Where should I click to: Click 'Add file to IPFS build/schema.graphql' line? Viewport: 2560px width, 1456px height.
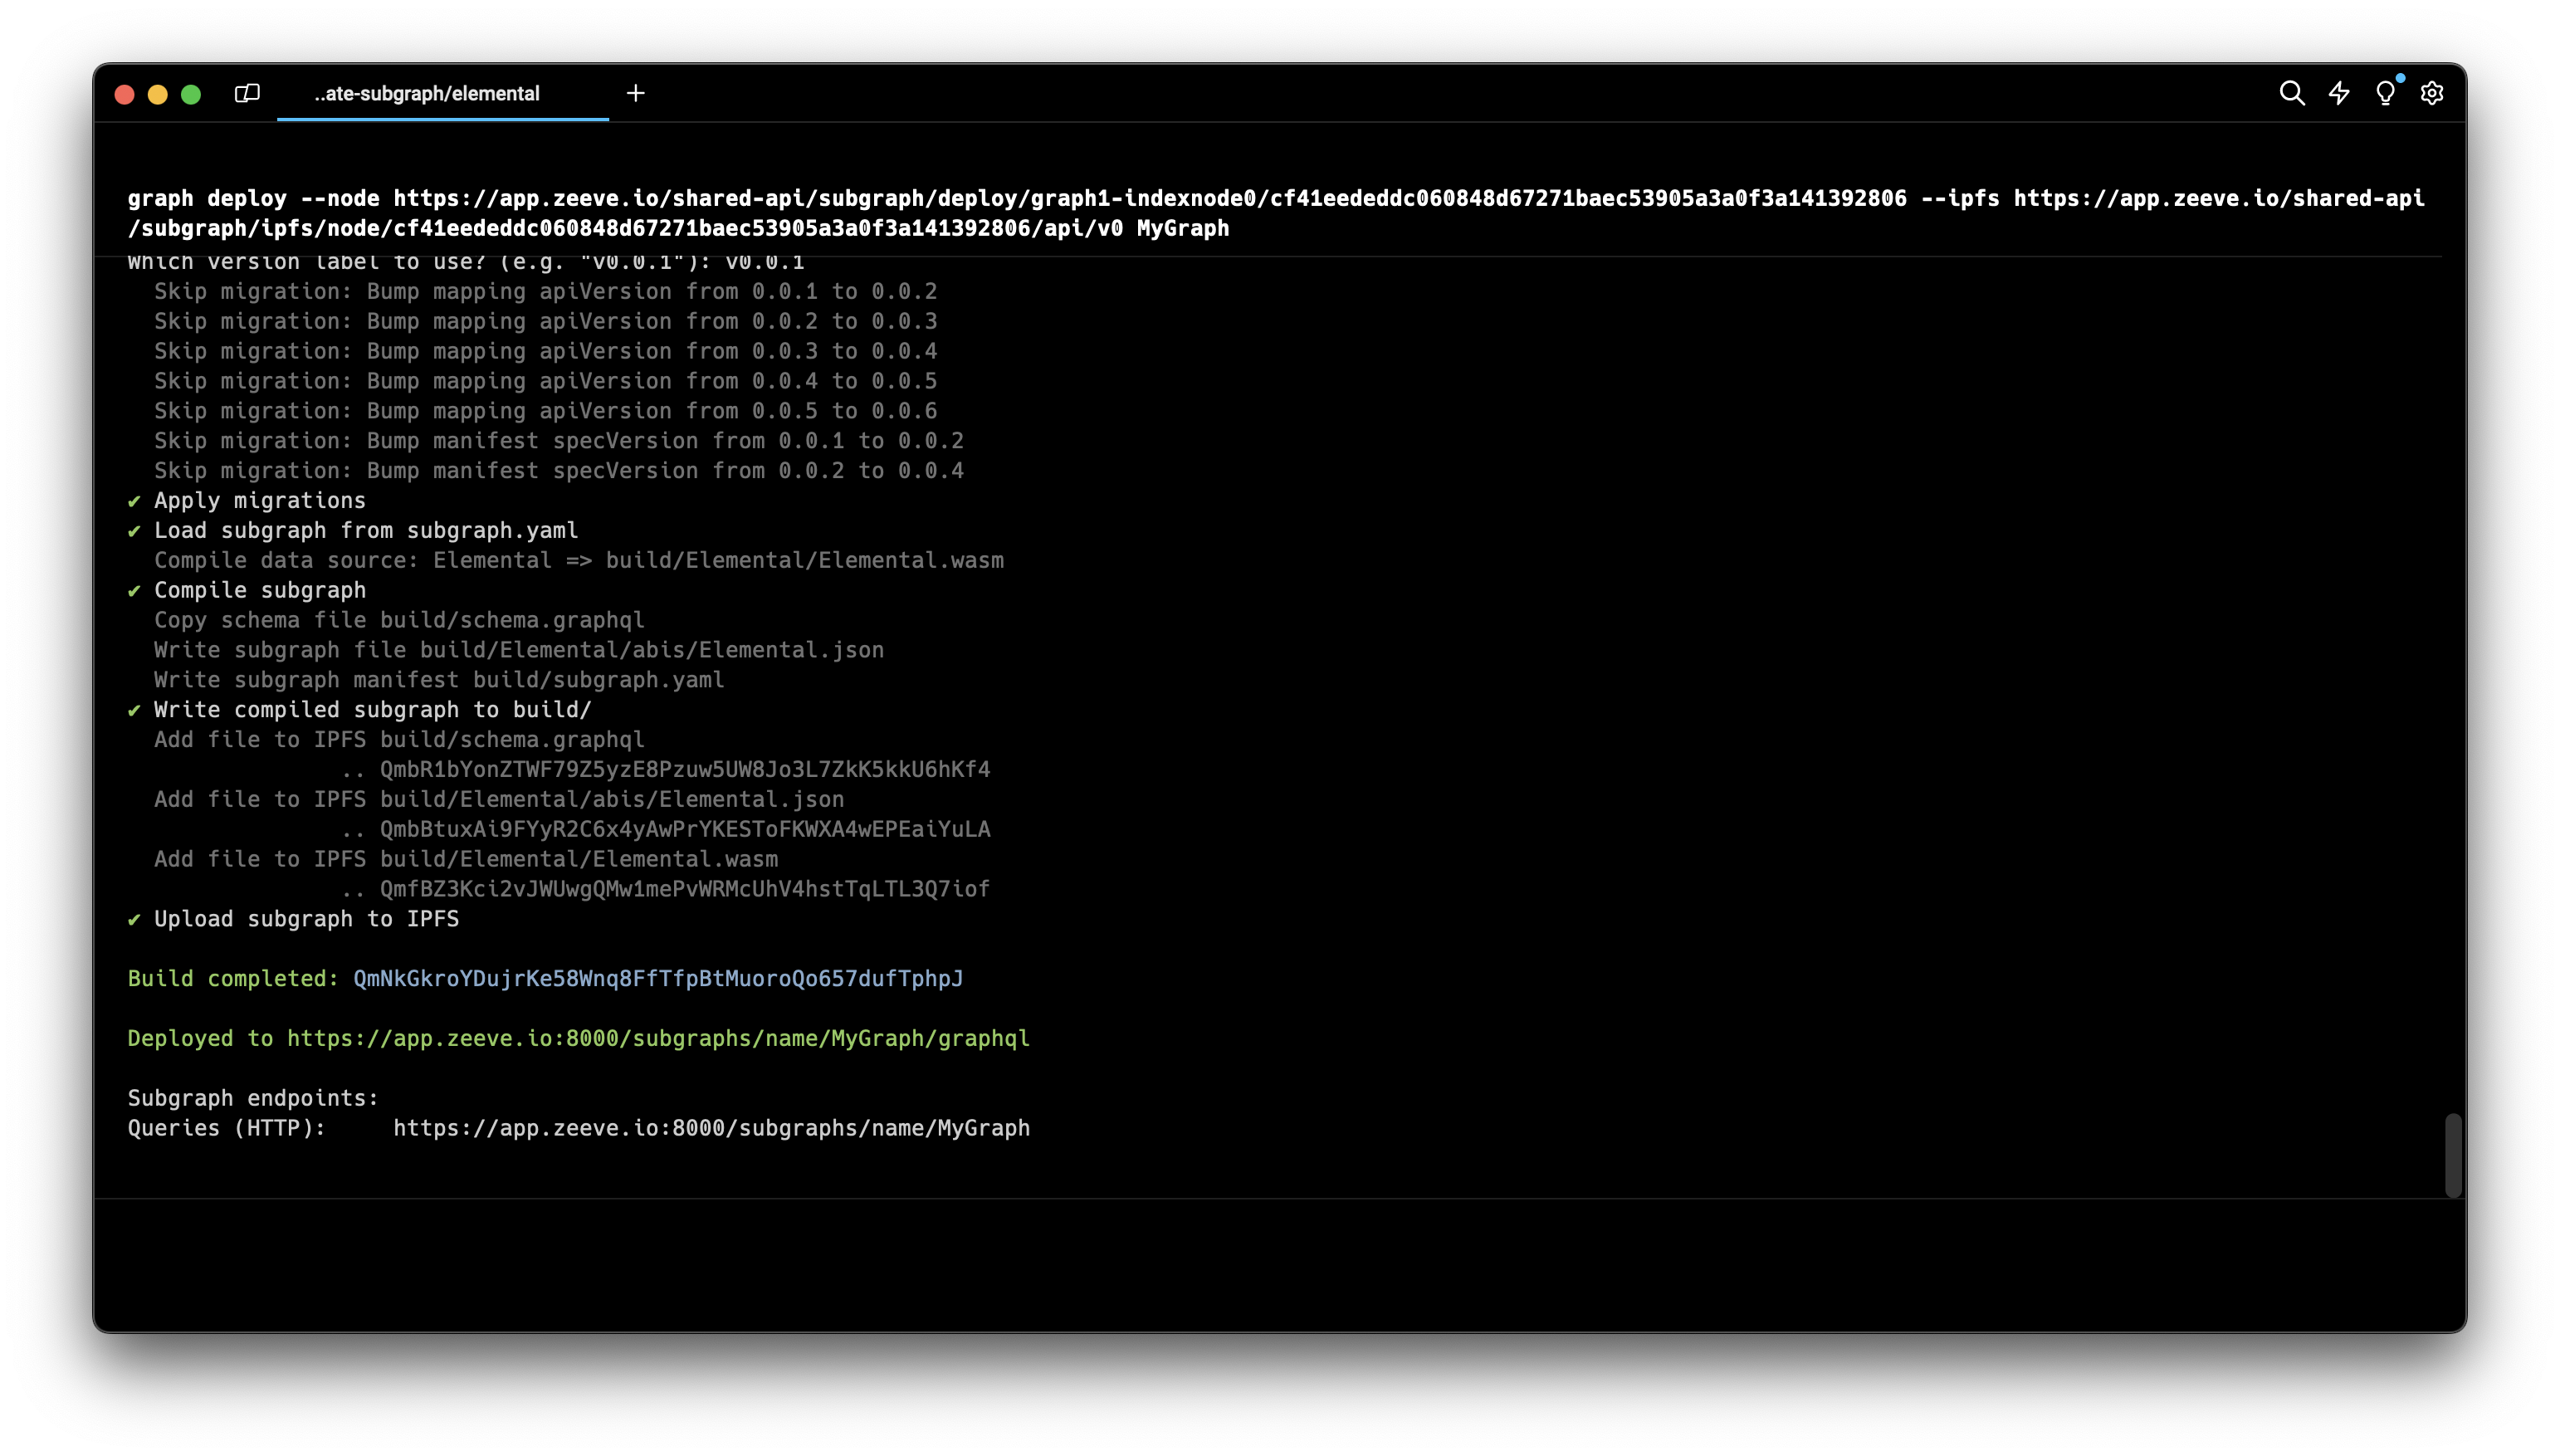pyautogui.click(x=399, y=739)
